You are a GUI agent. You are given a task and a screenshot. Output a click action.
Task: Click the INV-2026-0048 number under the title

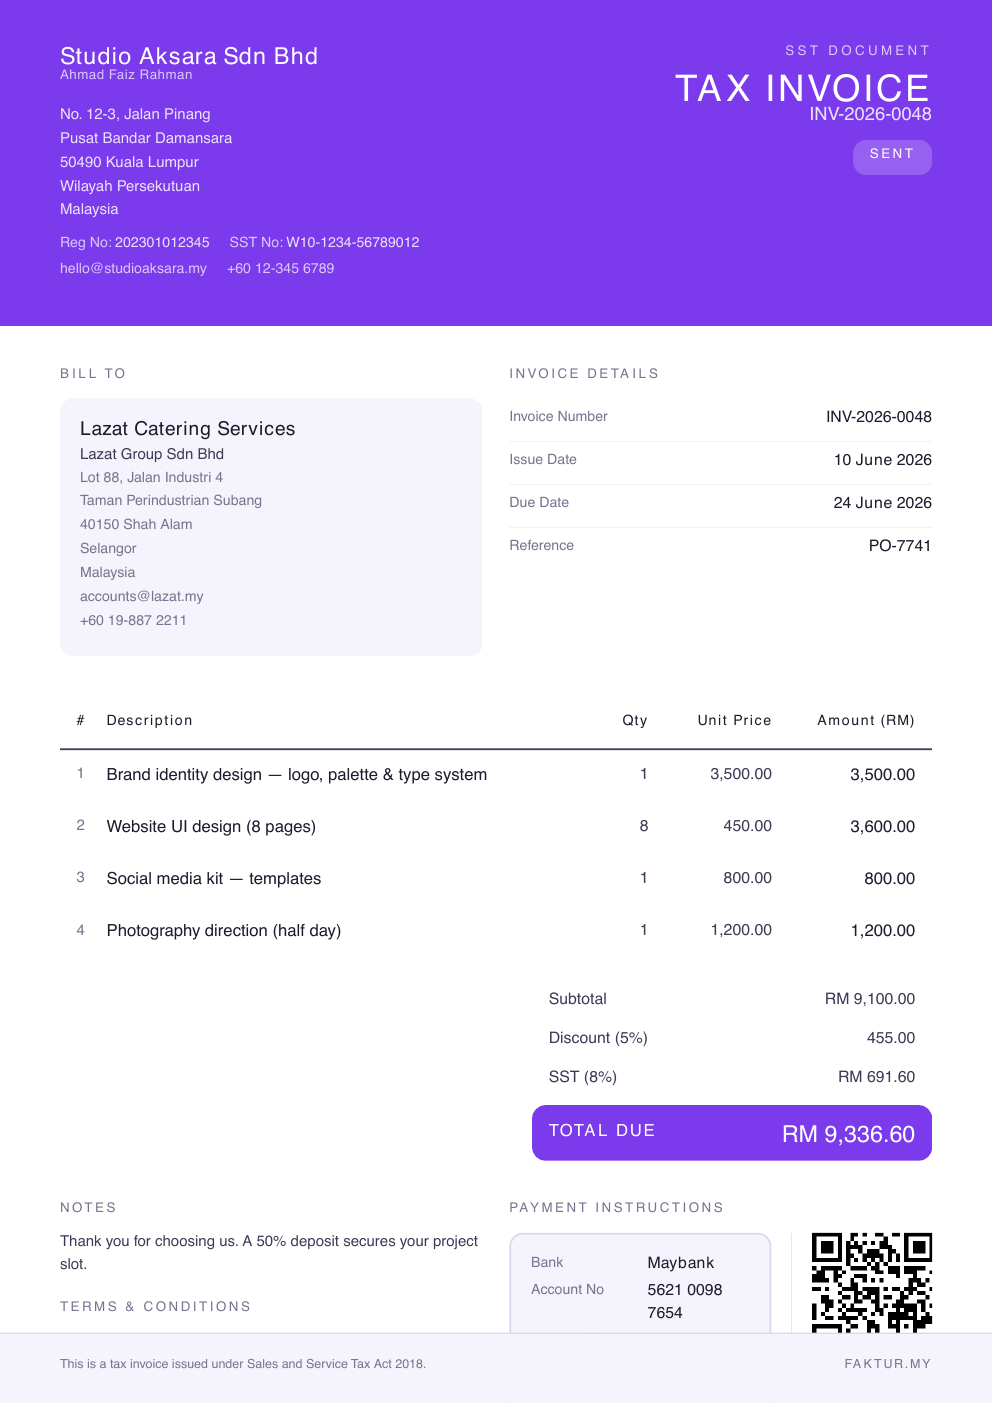[871, 114]
